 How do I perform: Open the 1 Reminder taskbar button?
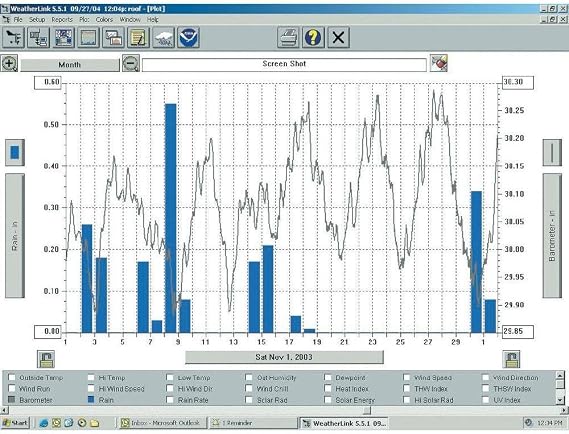[253, 423]
